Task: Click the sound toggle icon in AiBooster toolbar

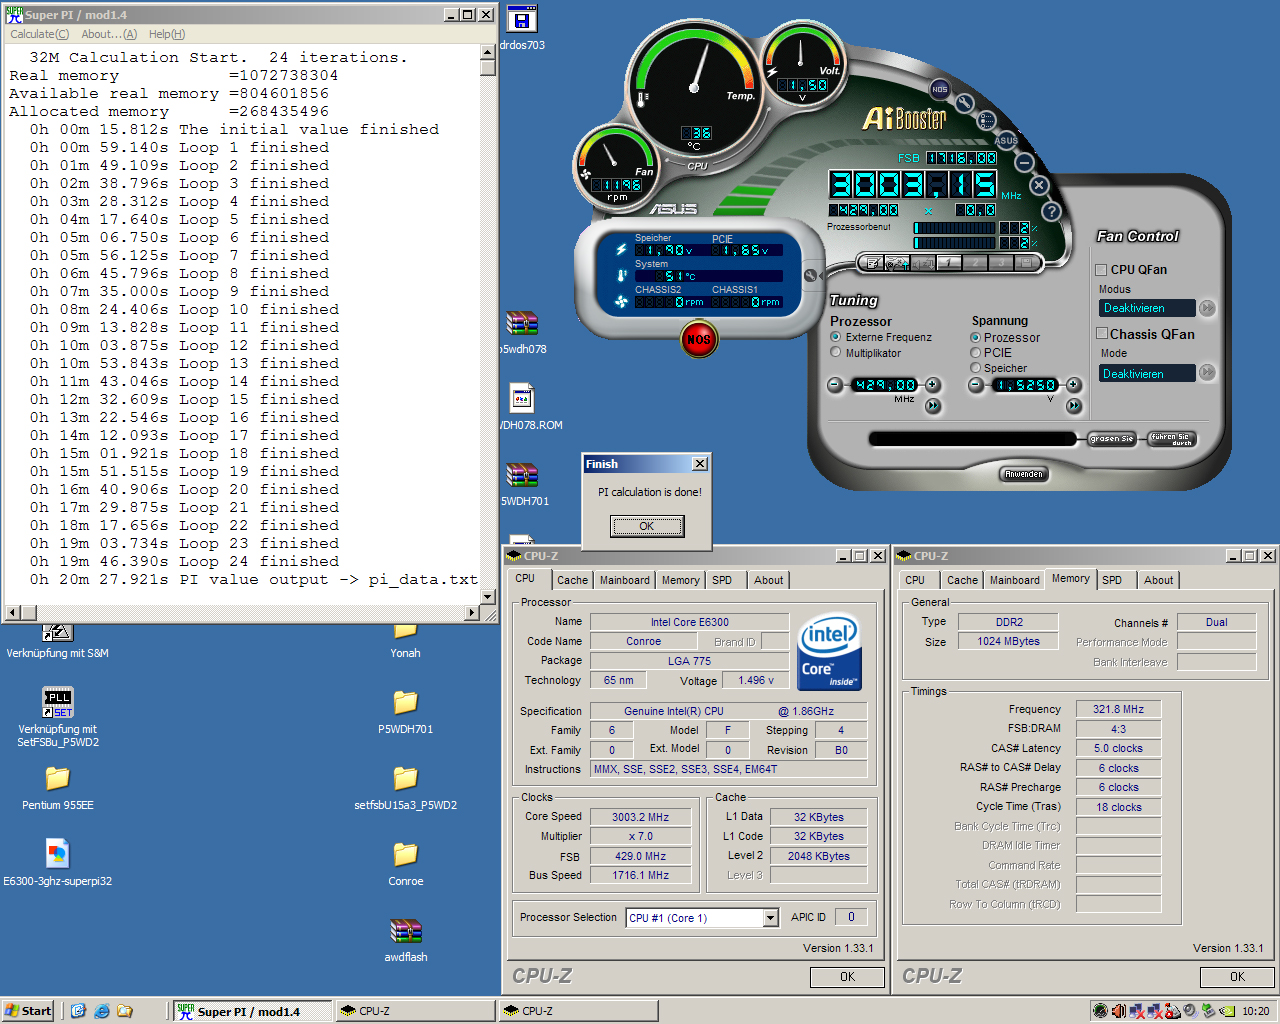Action: coord(923,262)
